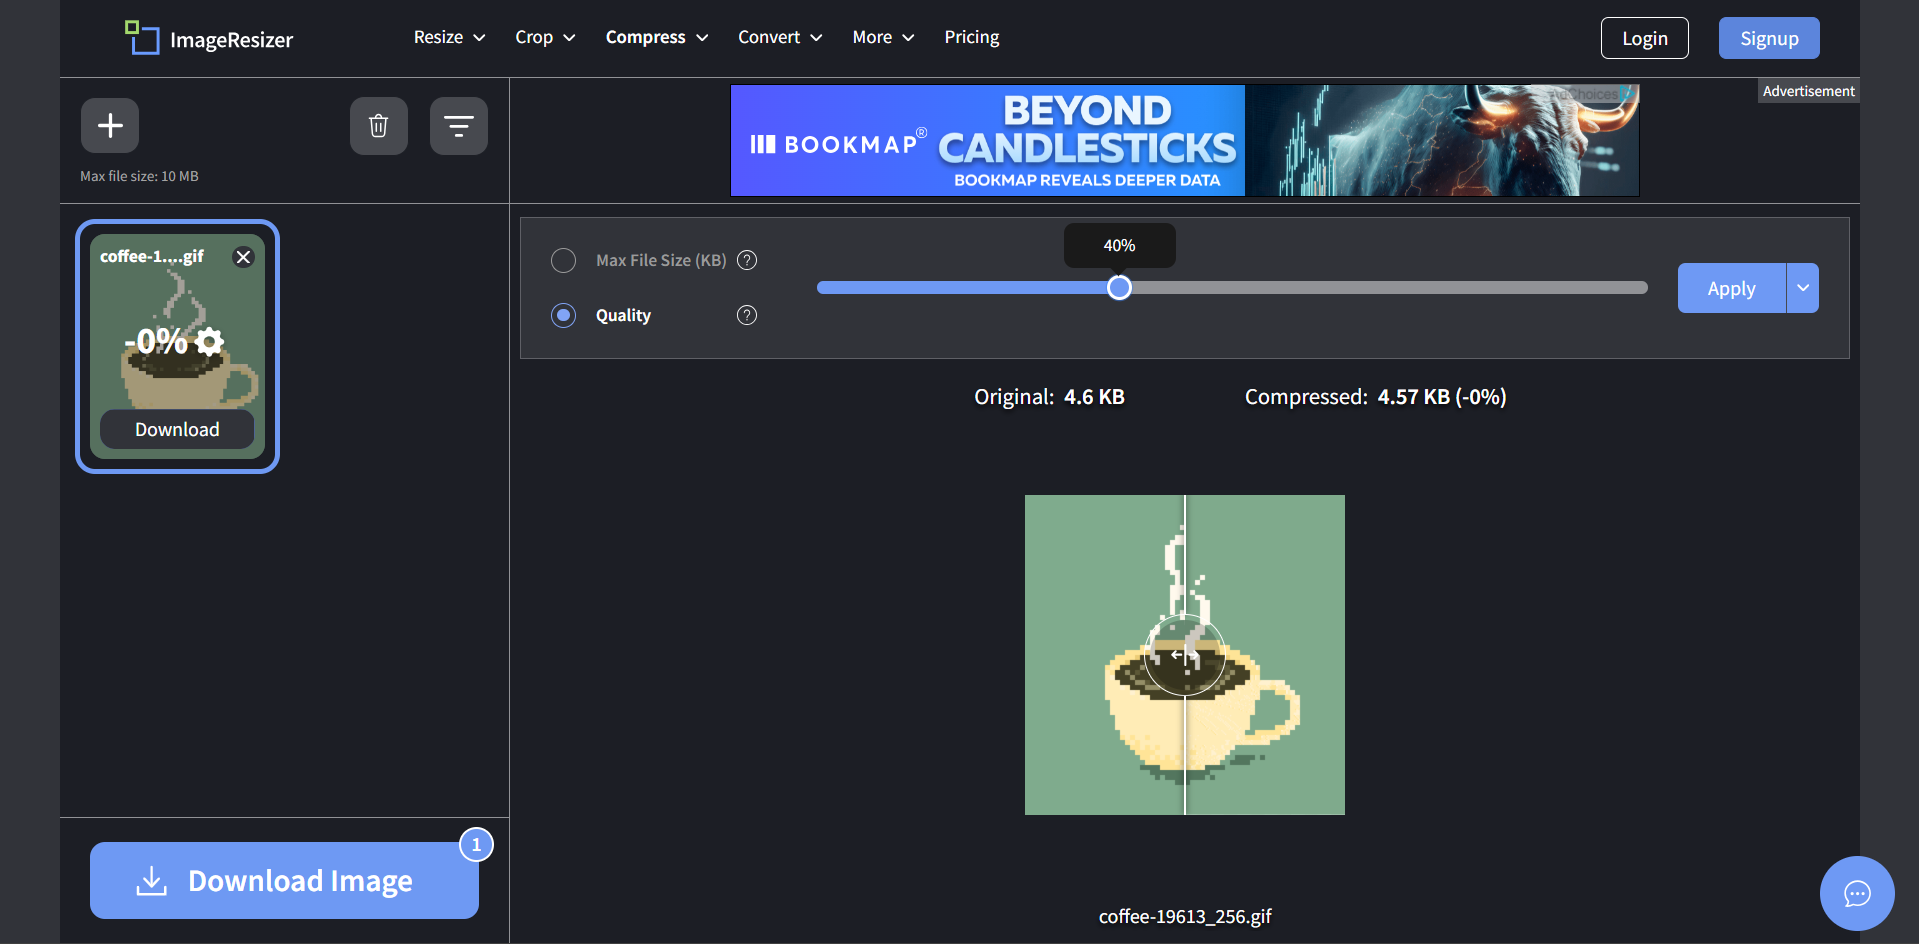Open the chat support bubble icon

pyautogui.click(x=1857, y=893)
